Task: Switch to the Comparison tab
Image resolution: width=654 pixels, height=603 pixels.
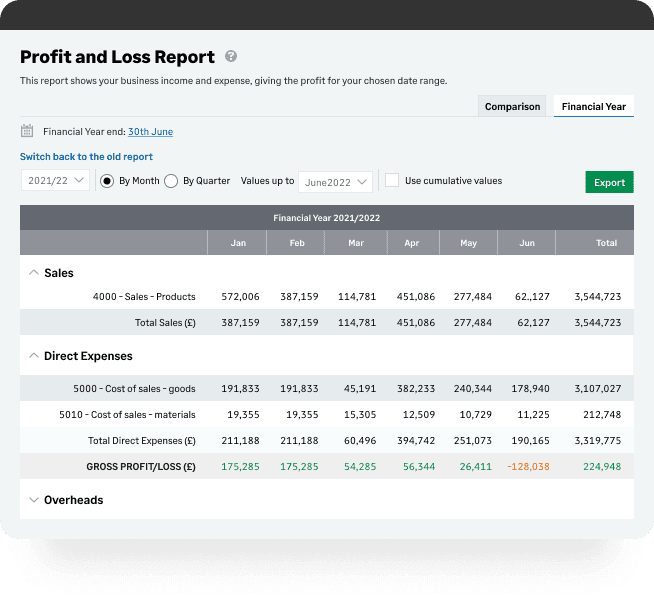Action: coord(512,106)
